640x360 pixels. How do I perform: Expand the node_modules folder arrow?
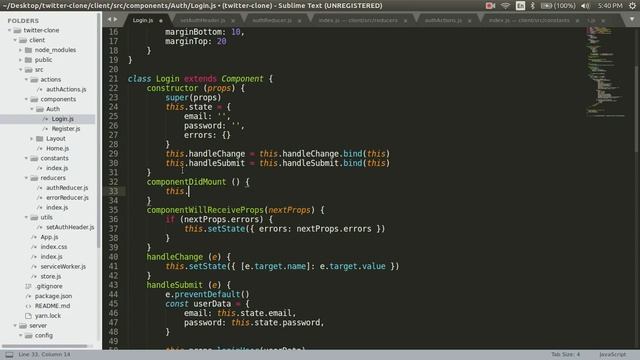click(x=21, y=50)
